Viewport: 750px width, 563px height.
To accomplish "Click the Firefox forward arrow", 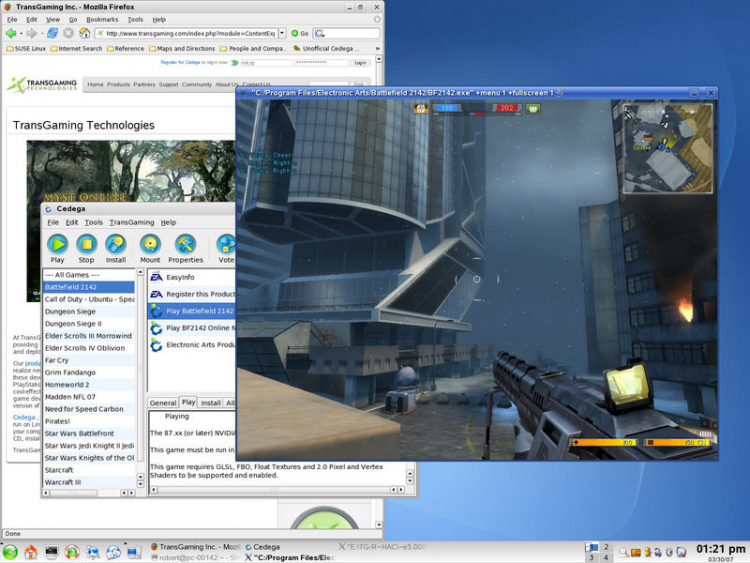I will tap(32, 33).
